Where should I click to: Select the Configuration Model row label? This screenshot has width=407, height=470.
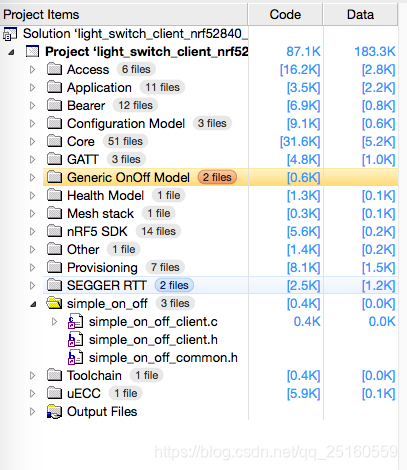(126, 123)
